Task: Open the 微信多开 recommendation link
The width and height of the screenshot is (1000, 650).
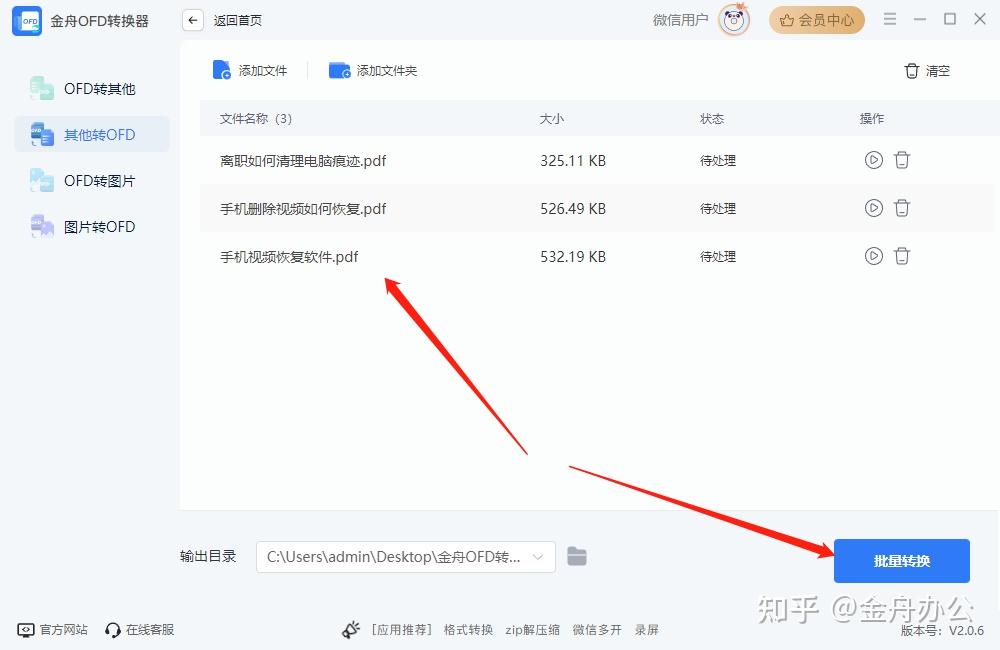Action: tap(597, 630)
